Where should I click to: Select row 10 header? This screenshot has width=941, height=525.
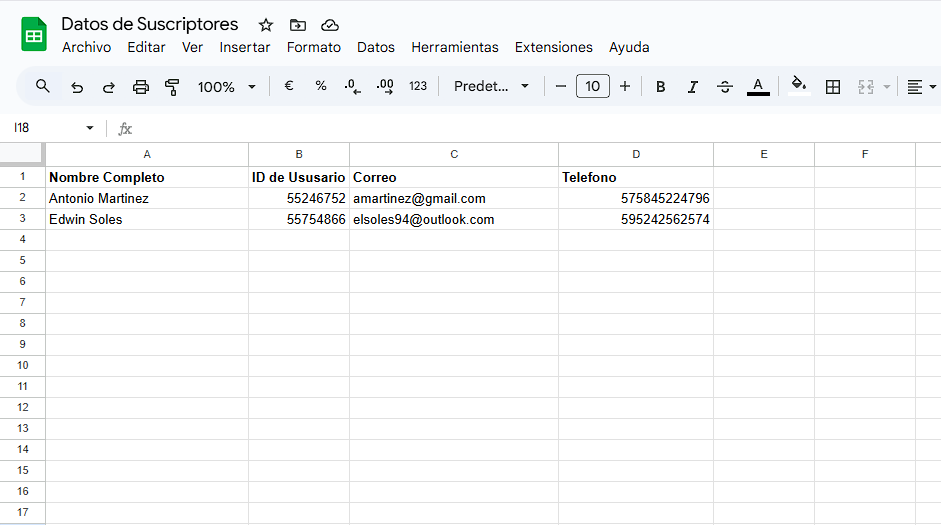(22, 365)
